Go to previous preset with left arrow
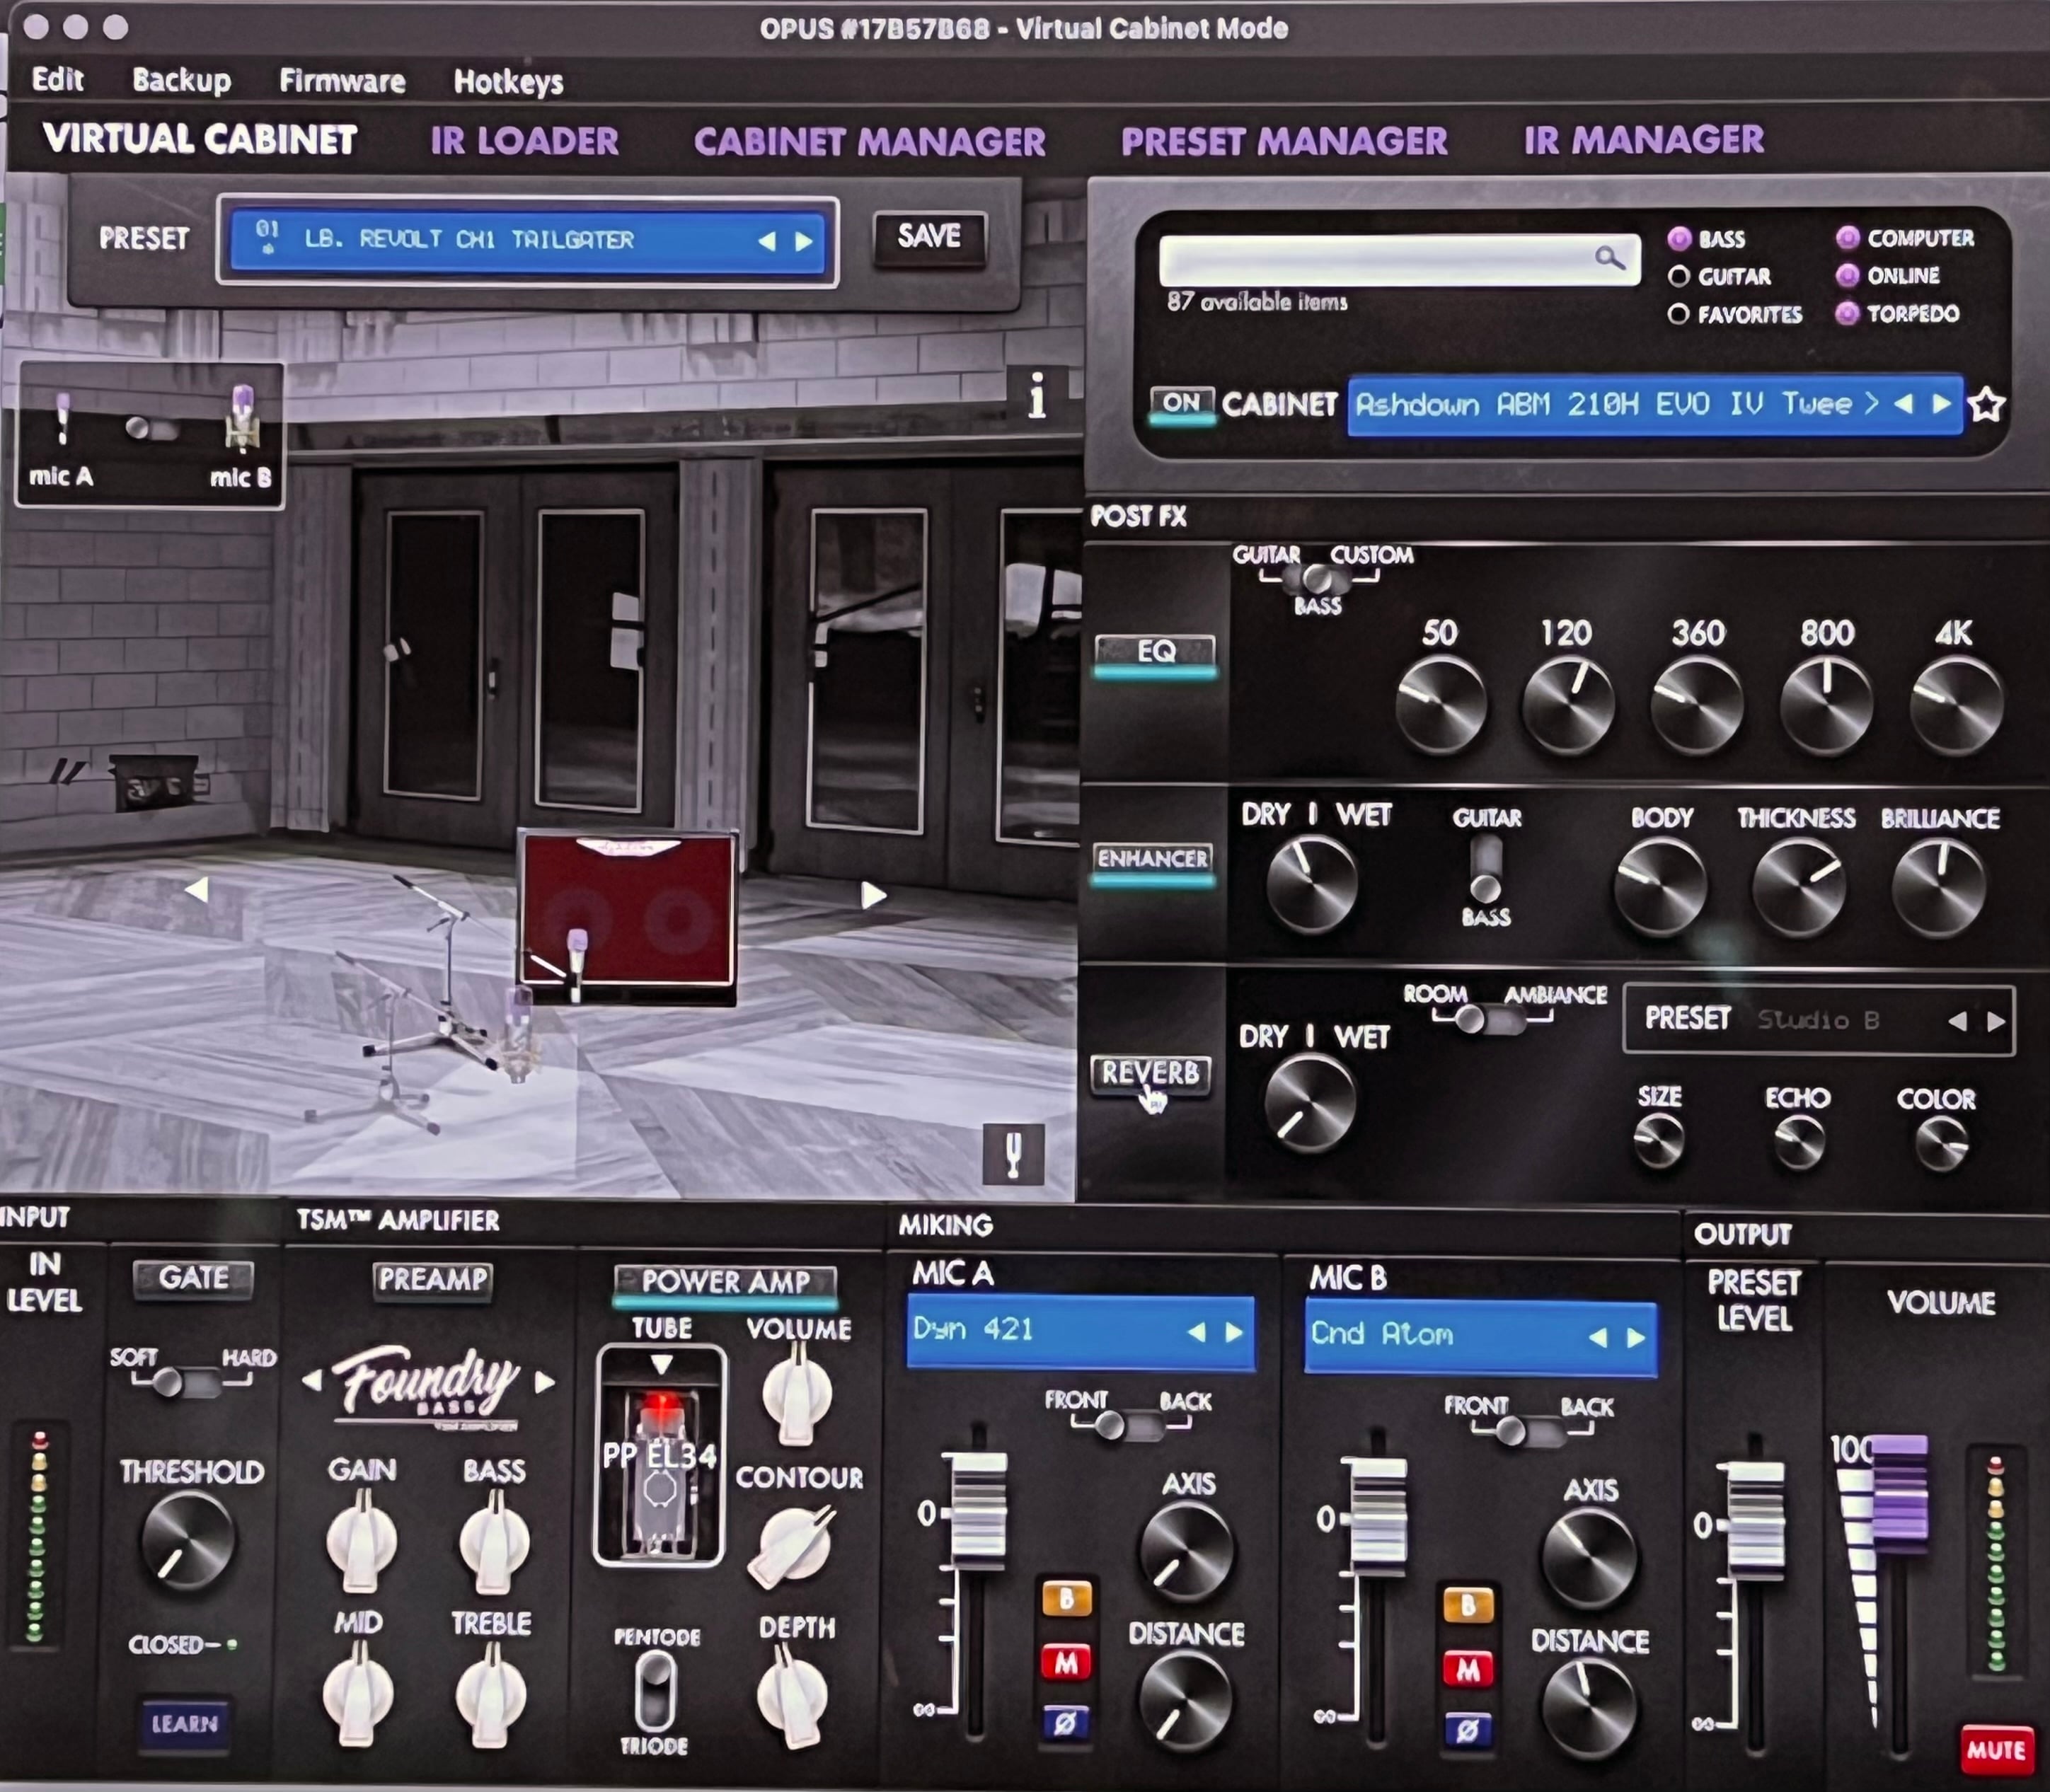2050x1792 pixels. [x=767, y=241]
